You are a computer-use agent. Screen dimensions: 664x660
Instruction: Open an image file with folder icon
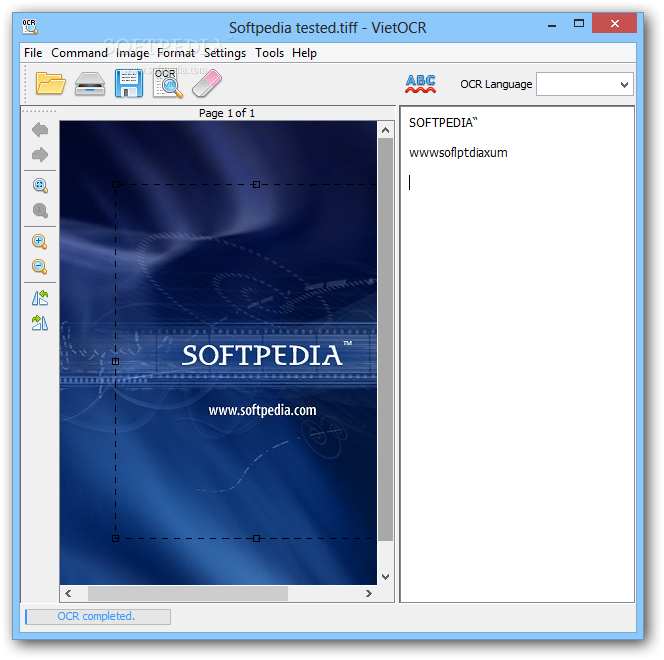(50, 83)
